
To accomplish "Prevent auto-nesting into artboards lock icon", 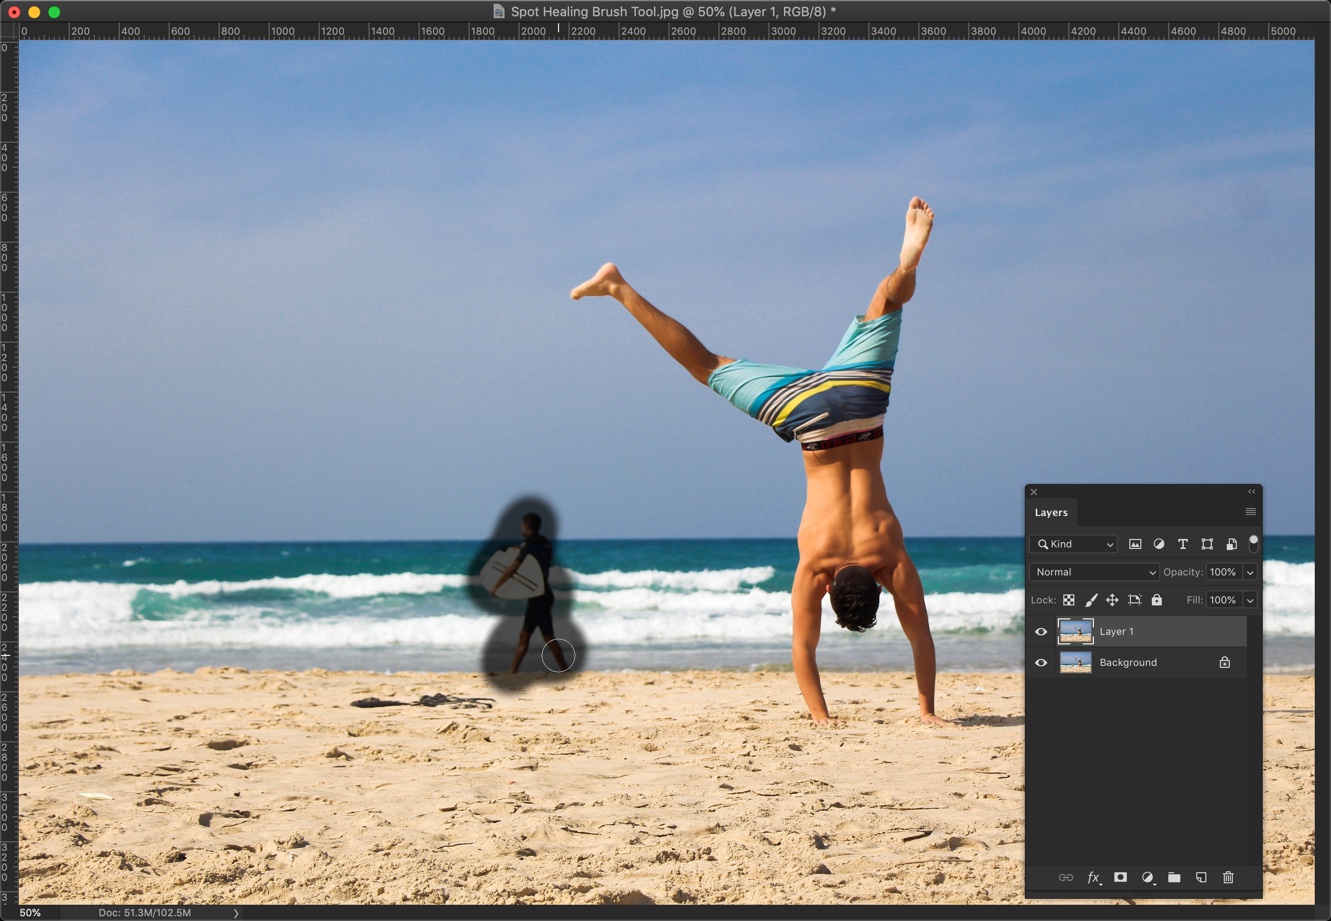I will click(x=1134, y=600).
